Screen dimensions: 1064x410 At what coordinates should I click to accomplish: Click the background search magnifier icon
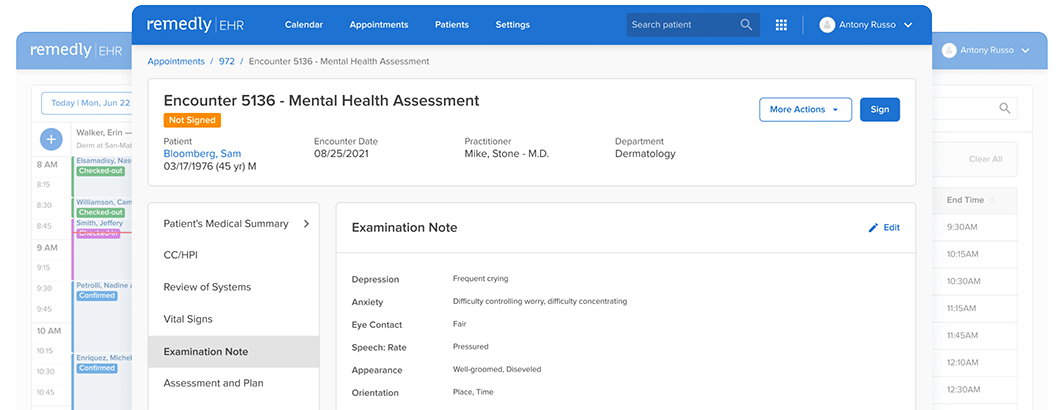1005,109
